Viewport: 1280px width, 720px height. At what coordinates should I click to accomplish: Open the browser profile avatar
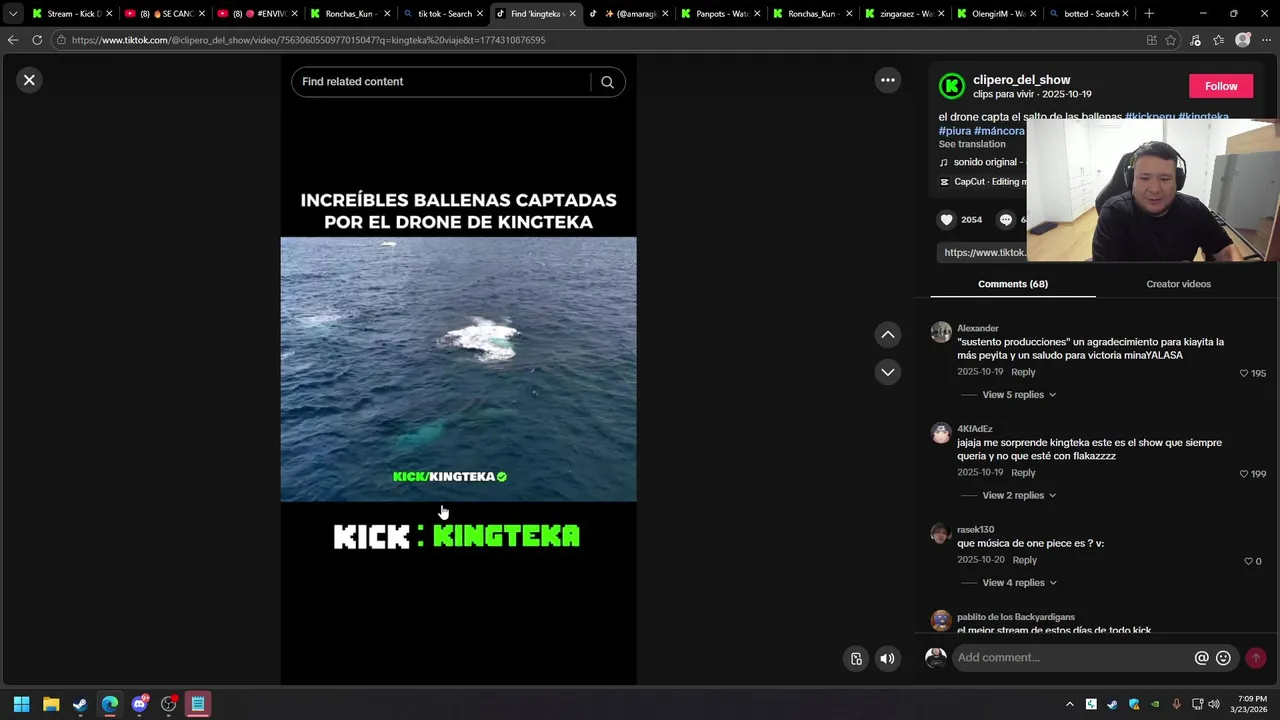[x=1243, y=40]
